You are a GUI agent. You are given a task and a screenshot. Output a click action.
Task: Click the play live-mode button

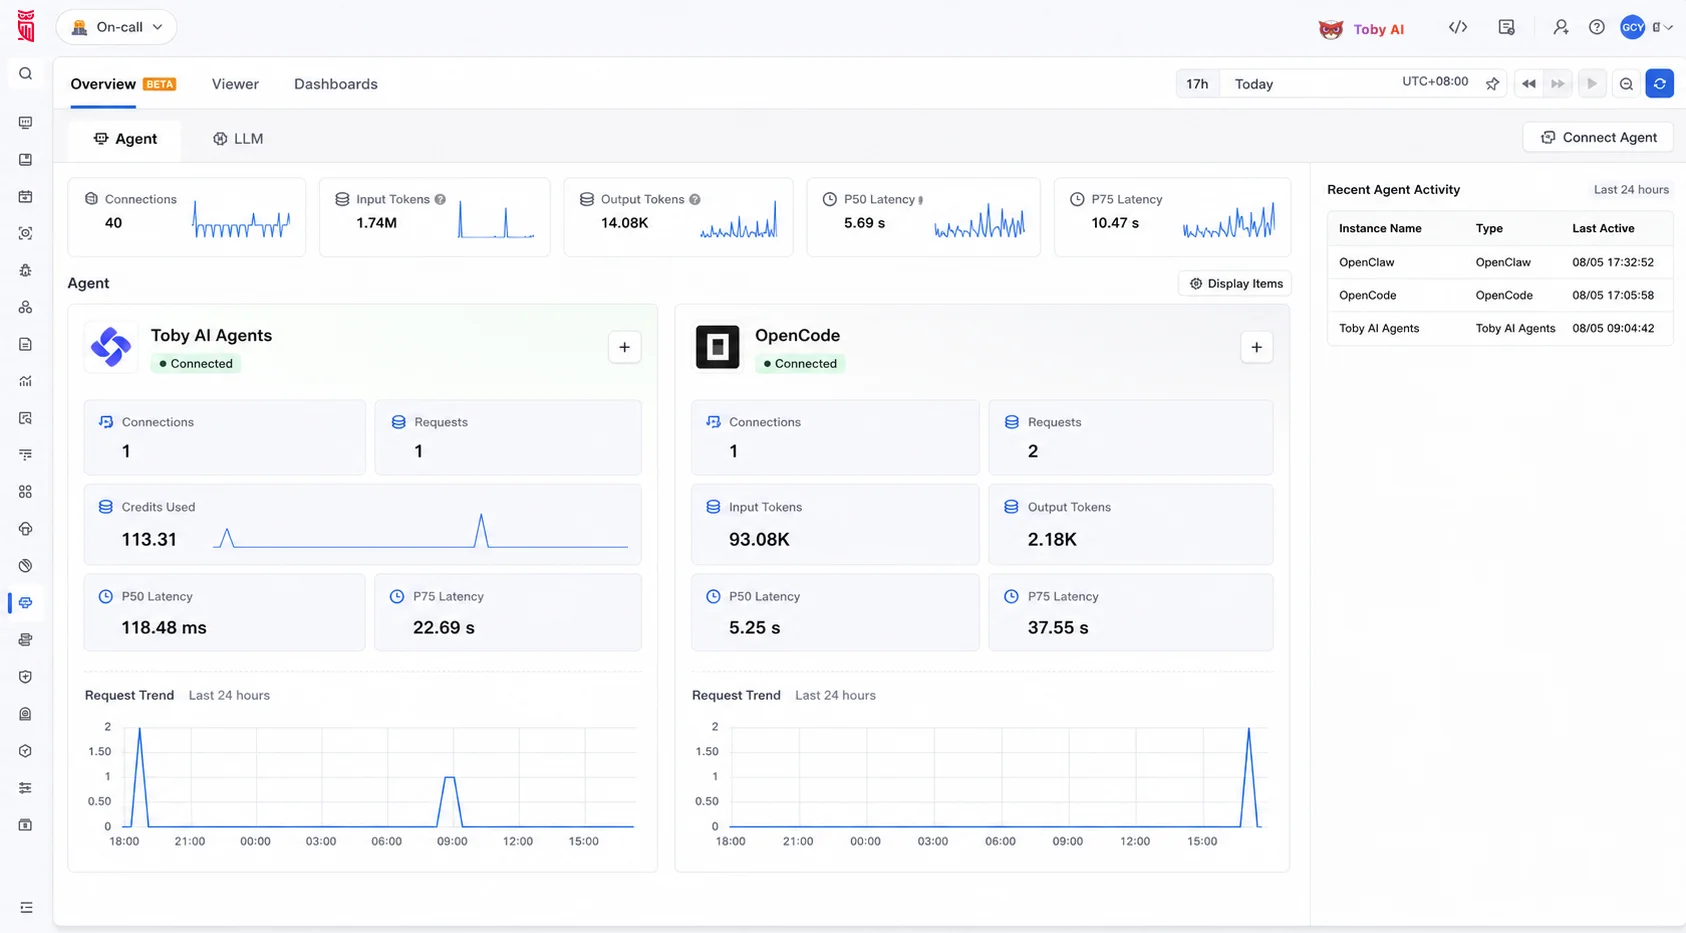[1592, 84]
